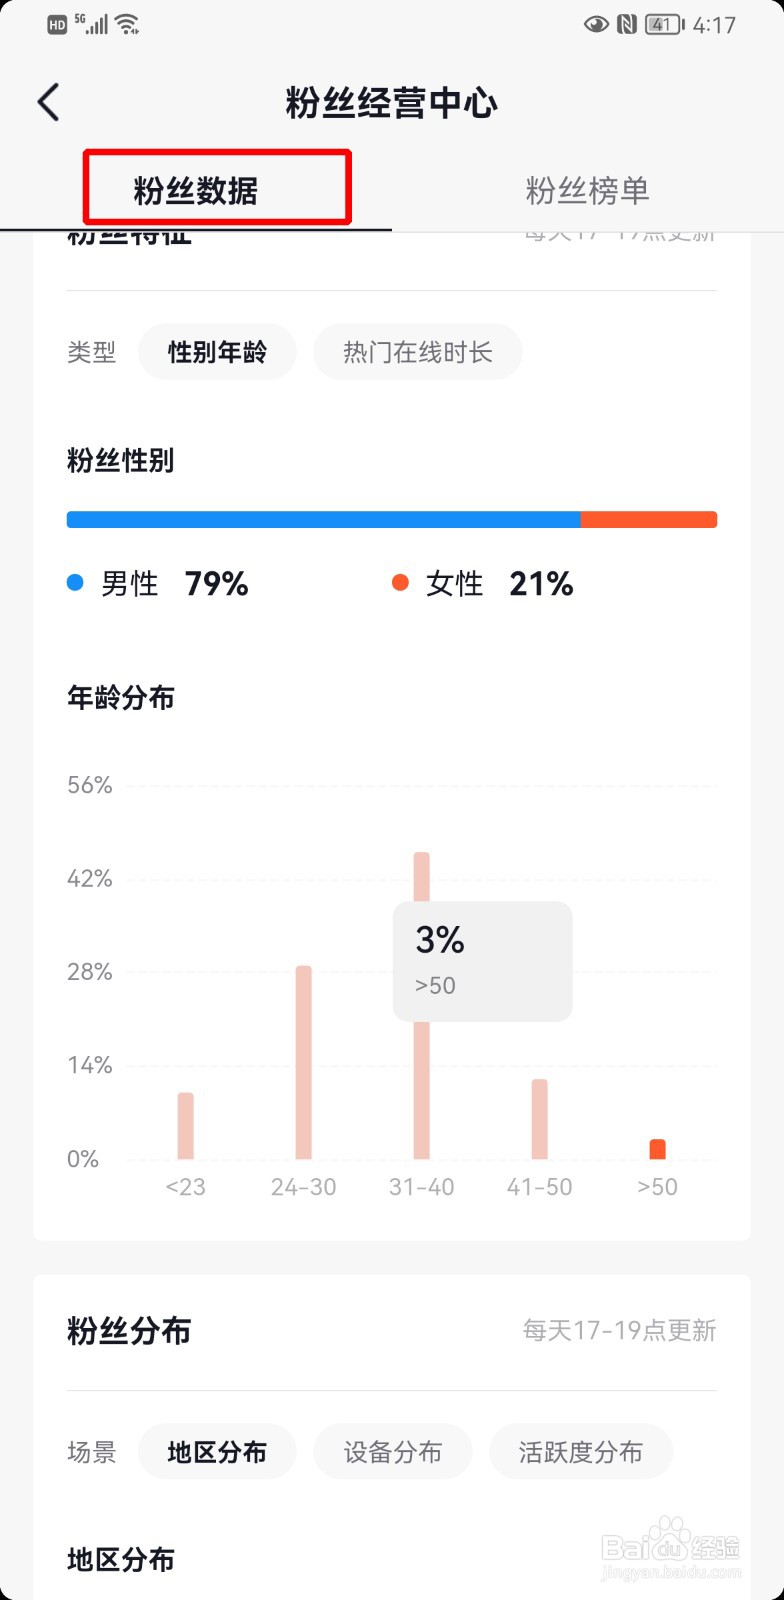Switch to the 粉丝数据 tab
784x1600 pixels.
click(x=196, y=190)
